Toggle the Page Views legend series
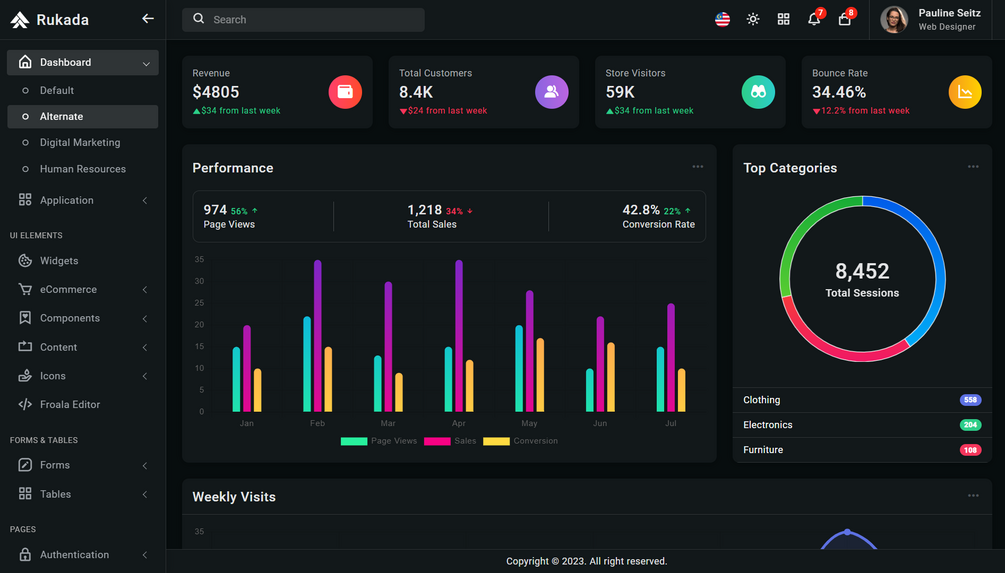Viewport: 1005px width, 573px height. pyautogui.click(x=379, y=441)
